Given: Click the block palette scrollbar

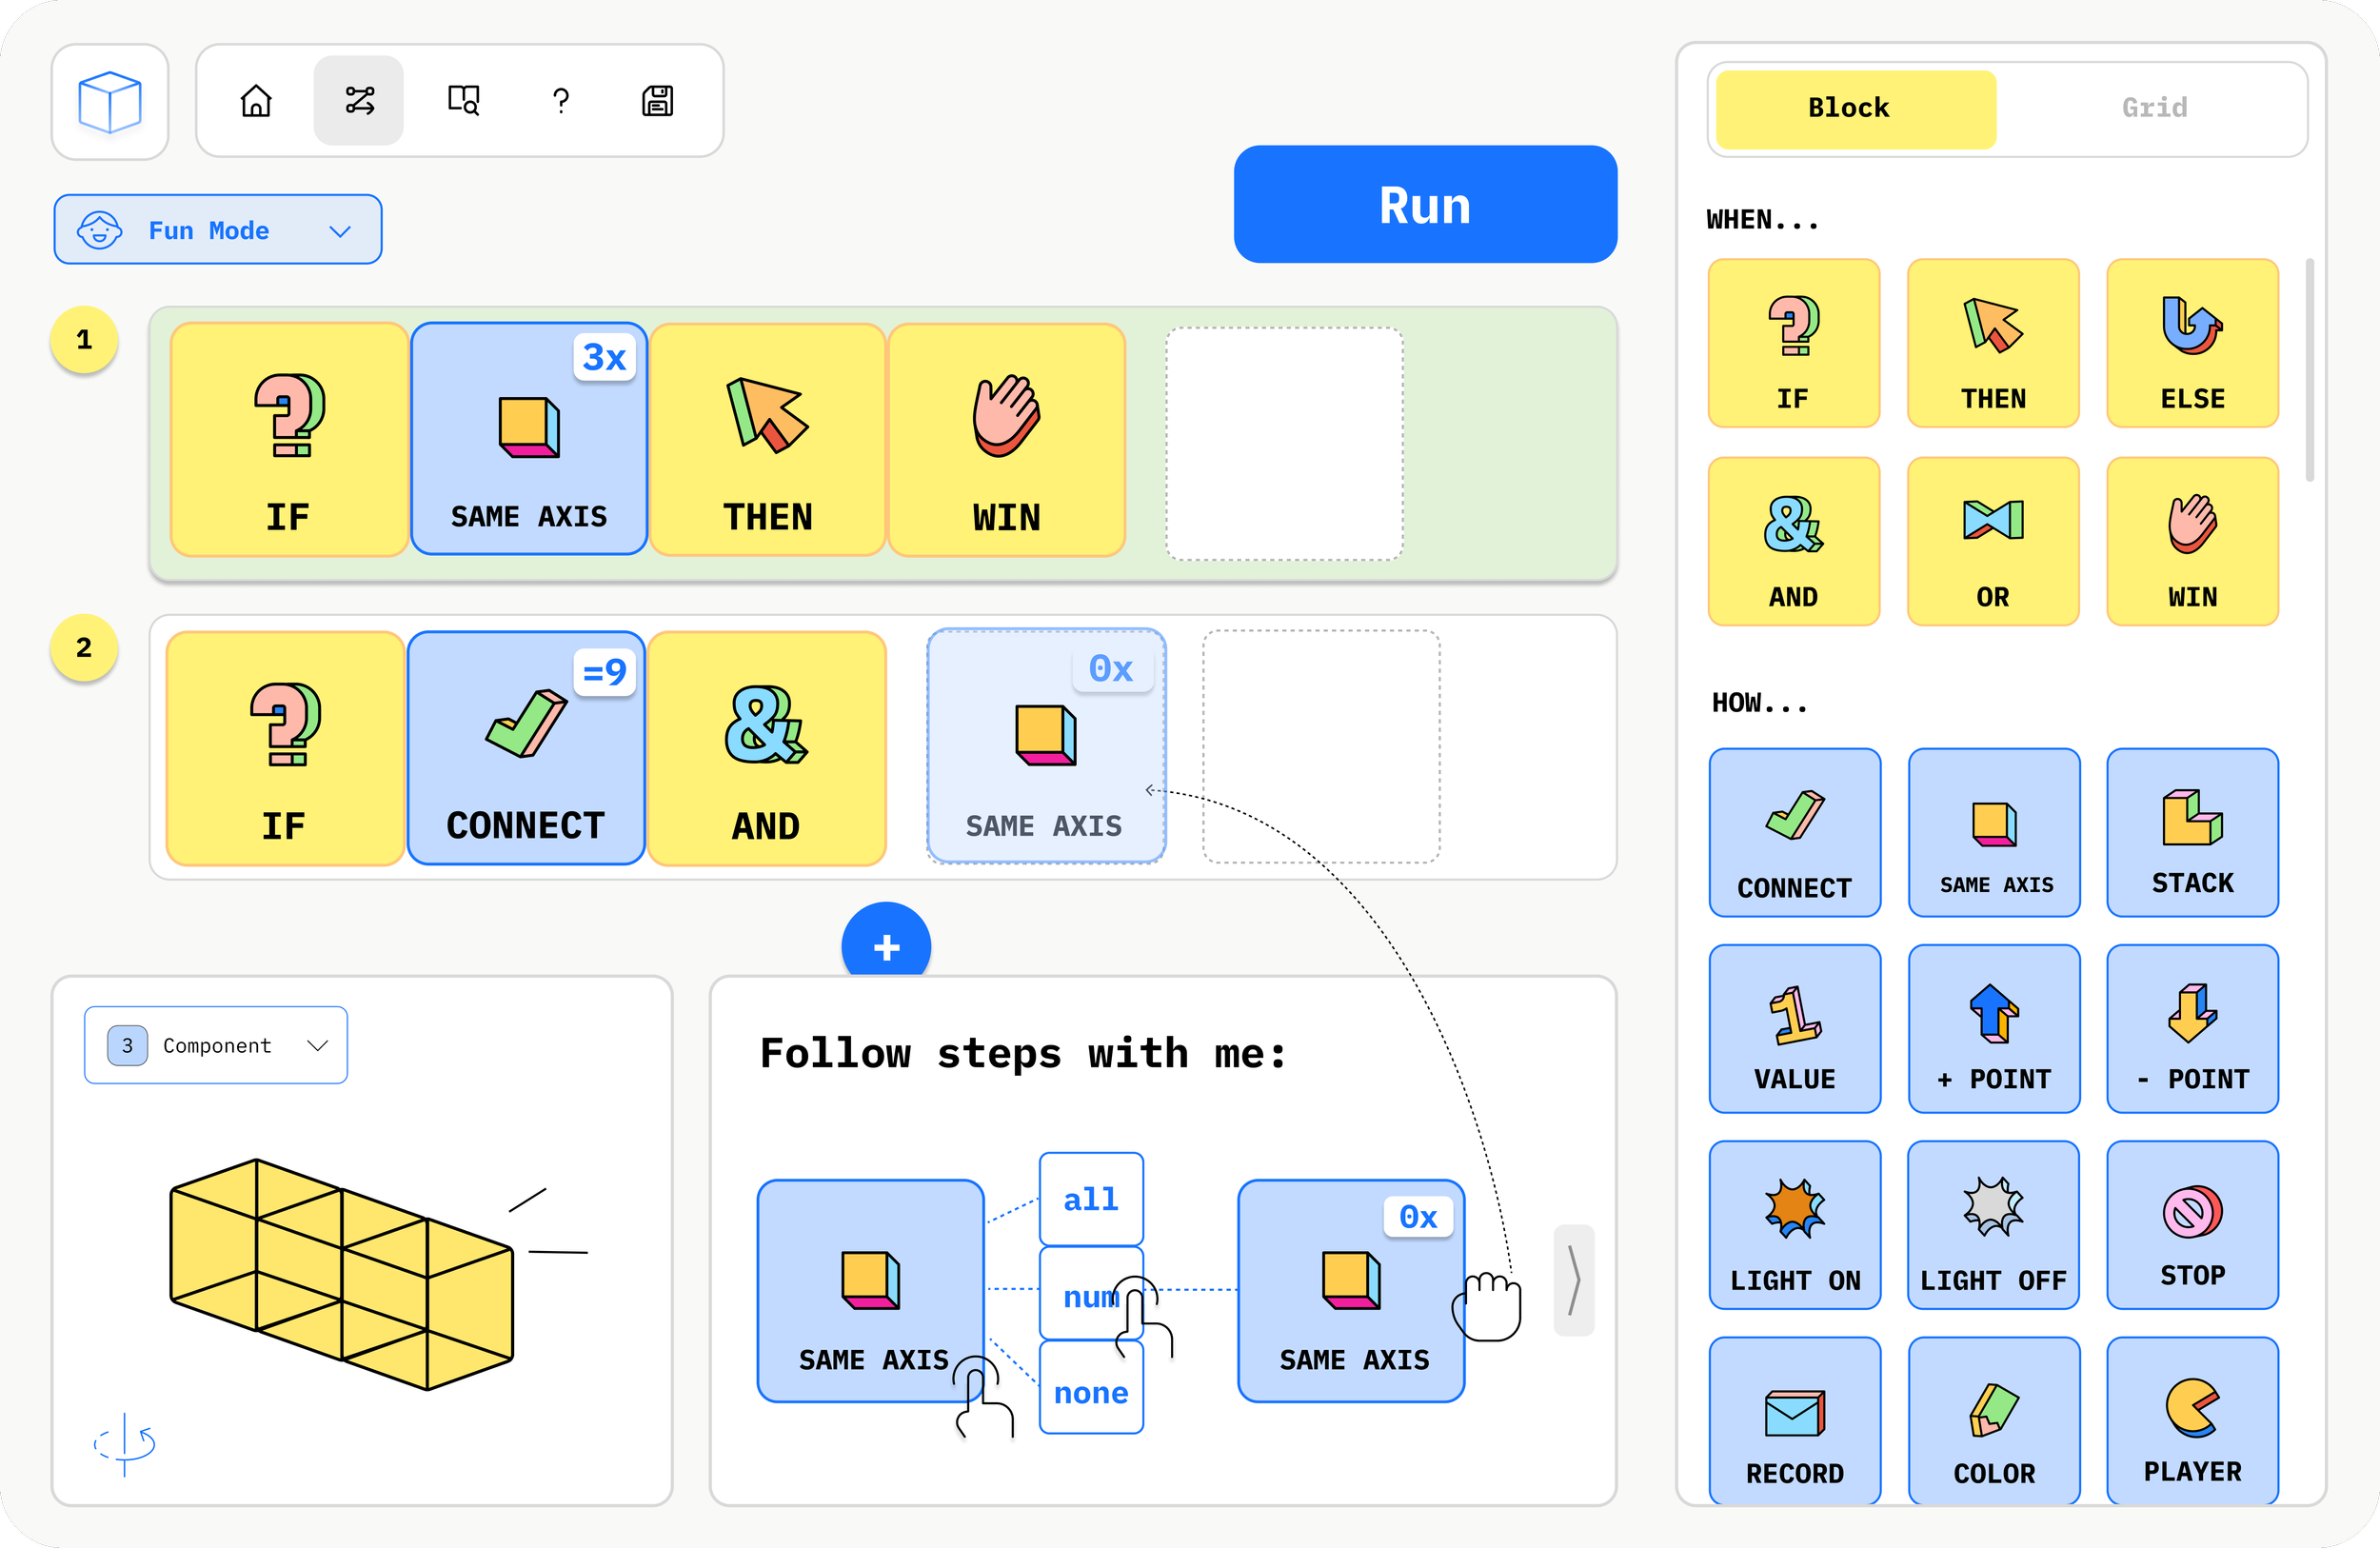Looking at the screenshot, I should tap(2309, 370).
